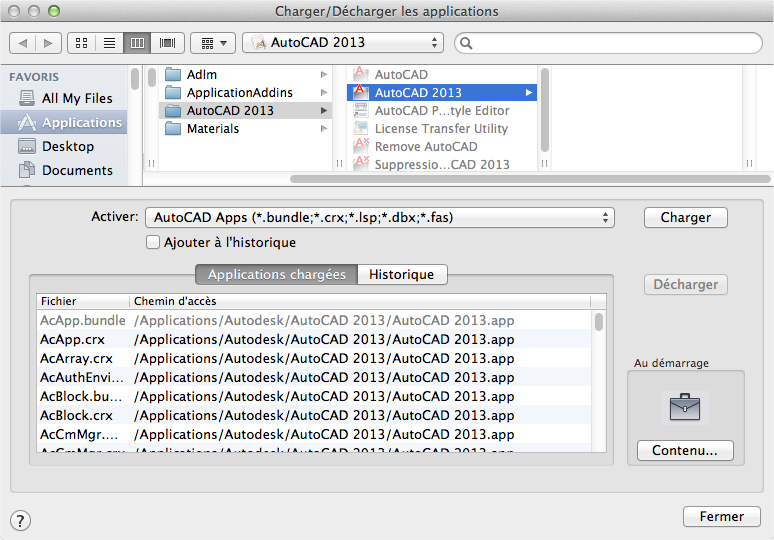
Task: Expand the Materials folder arrow
Action: 324,128
